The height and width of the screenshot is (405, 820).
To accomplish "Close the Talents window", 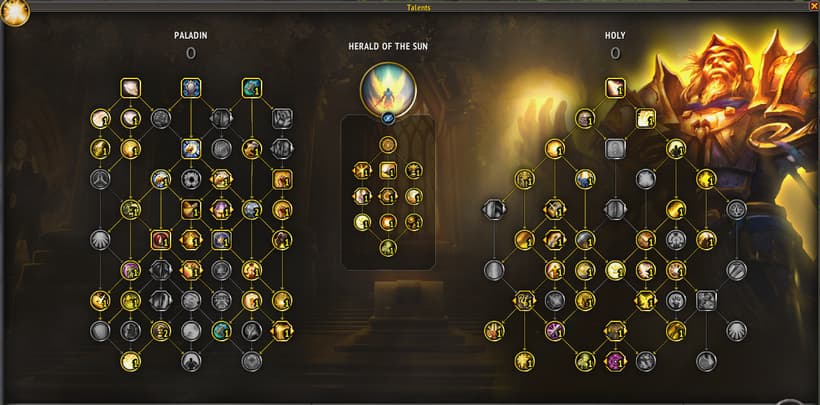I will pyautogui.click(x=813, y=6).
